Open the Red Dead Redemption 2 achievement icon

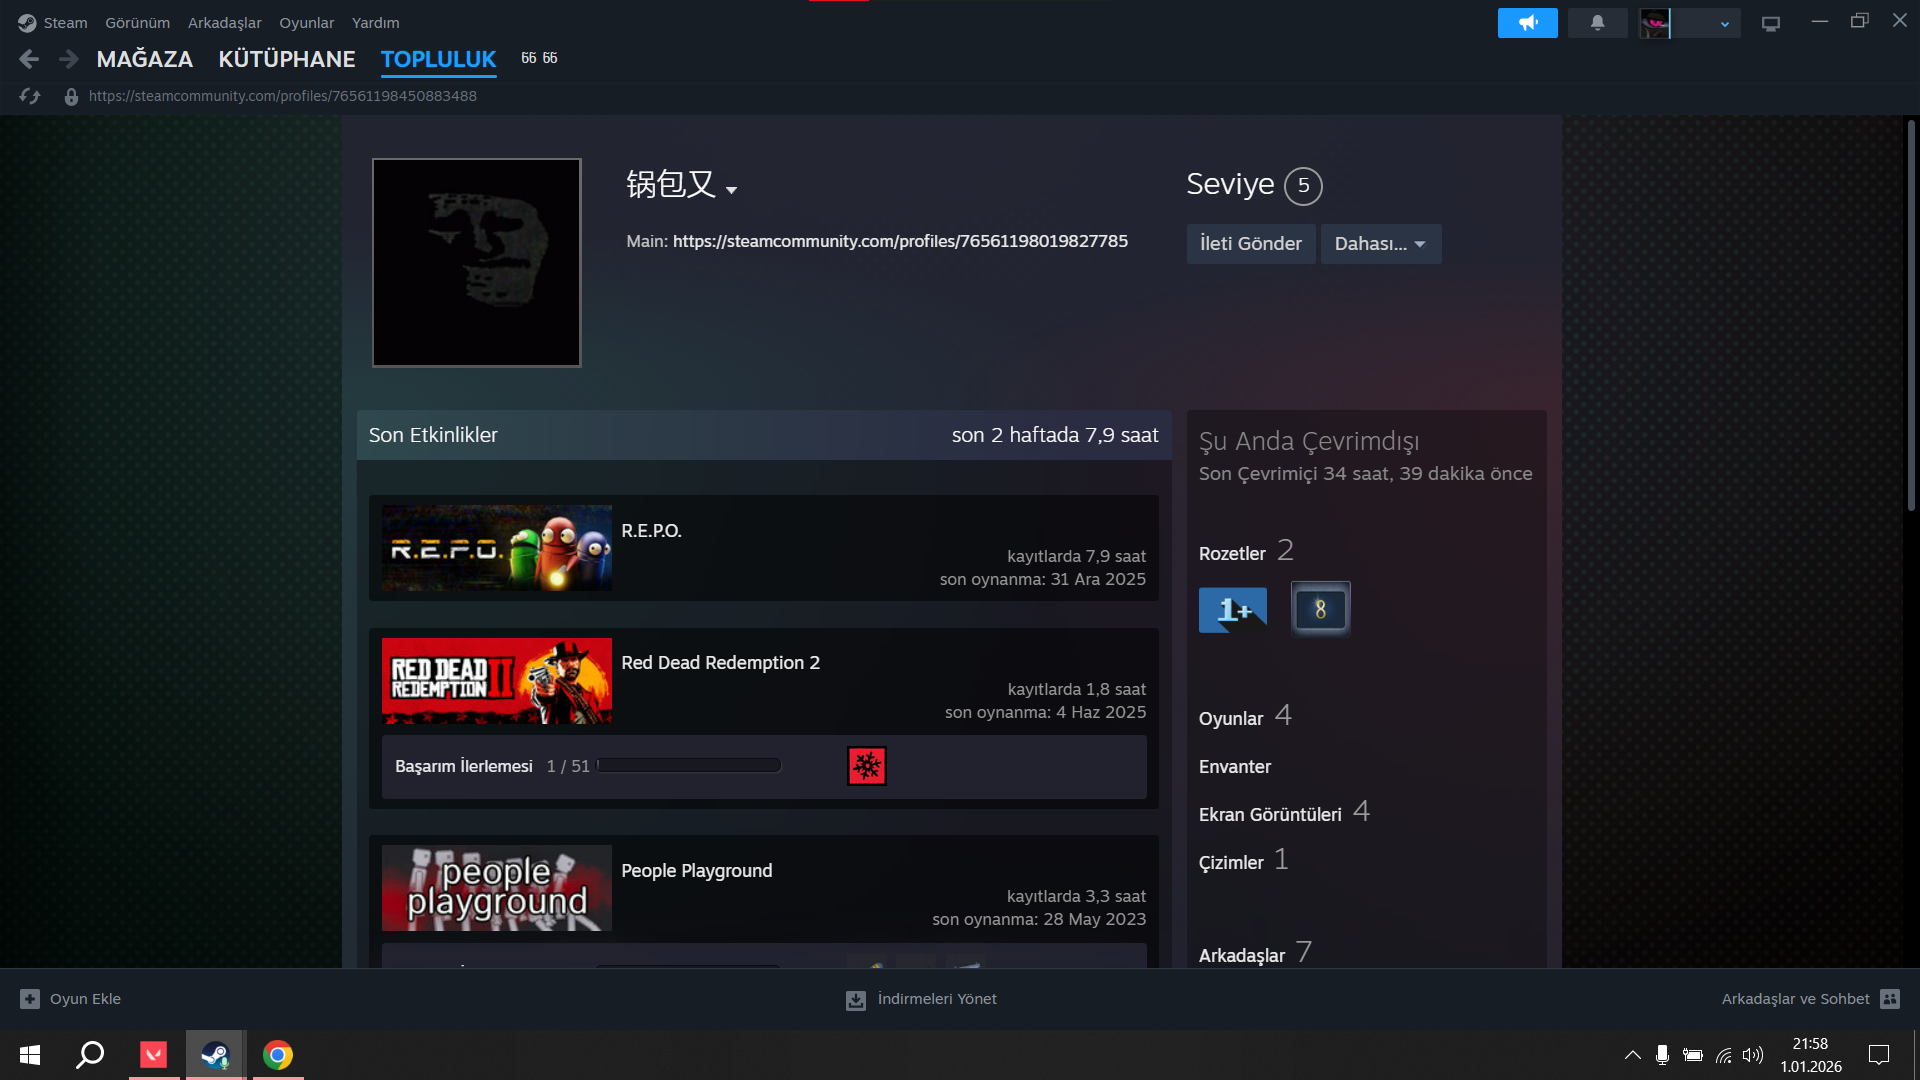(x=867, y=766)
